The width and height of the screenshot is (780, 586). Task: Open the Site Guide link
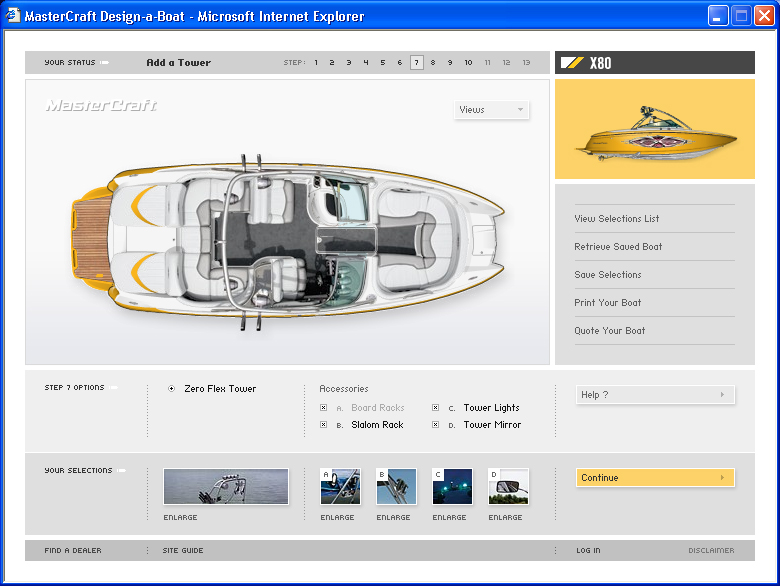183,551
